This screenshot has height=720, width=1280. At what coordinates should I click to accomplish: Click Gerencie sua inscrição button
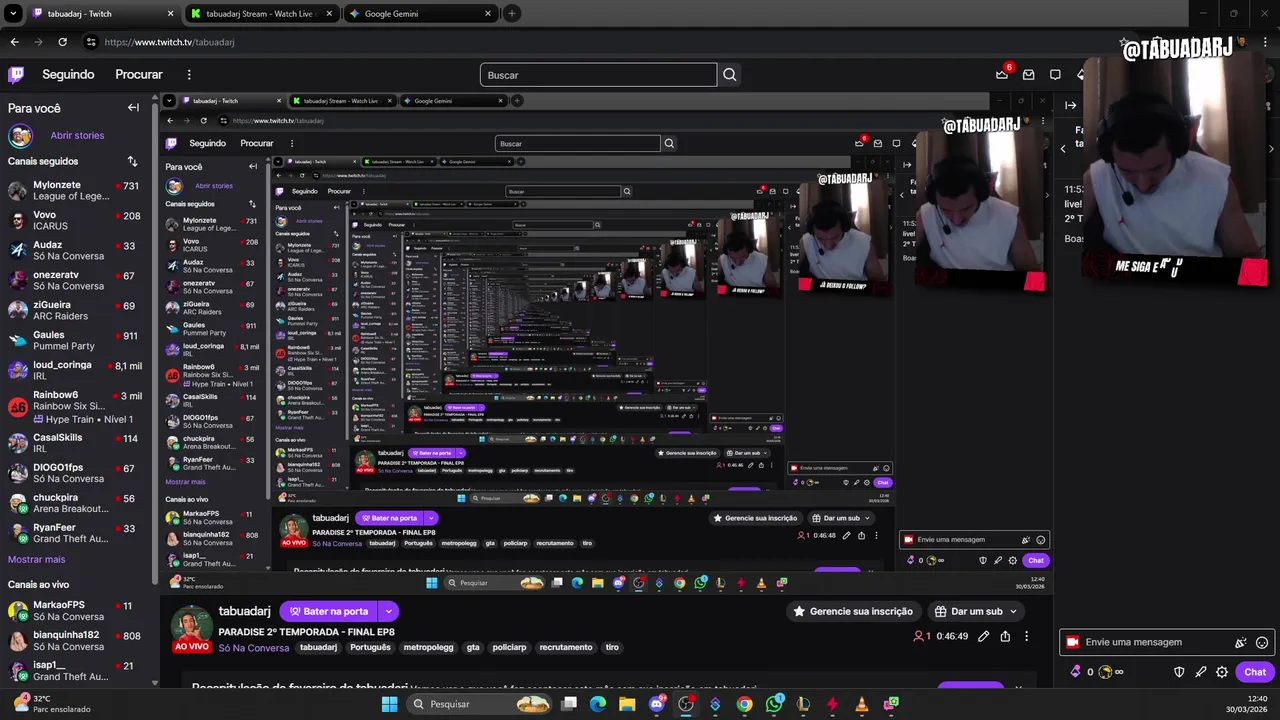(852, 611)
